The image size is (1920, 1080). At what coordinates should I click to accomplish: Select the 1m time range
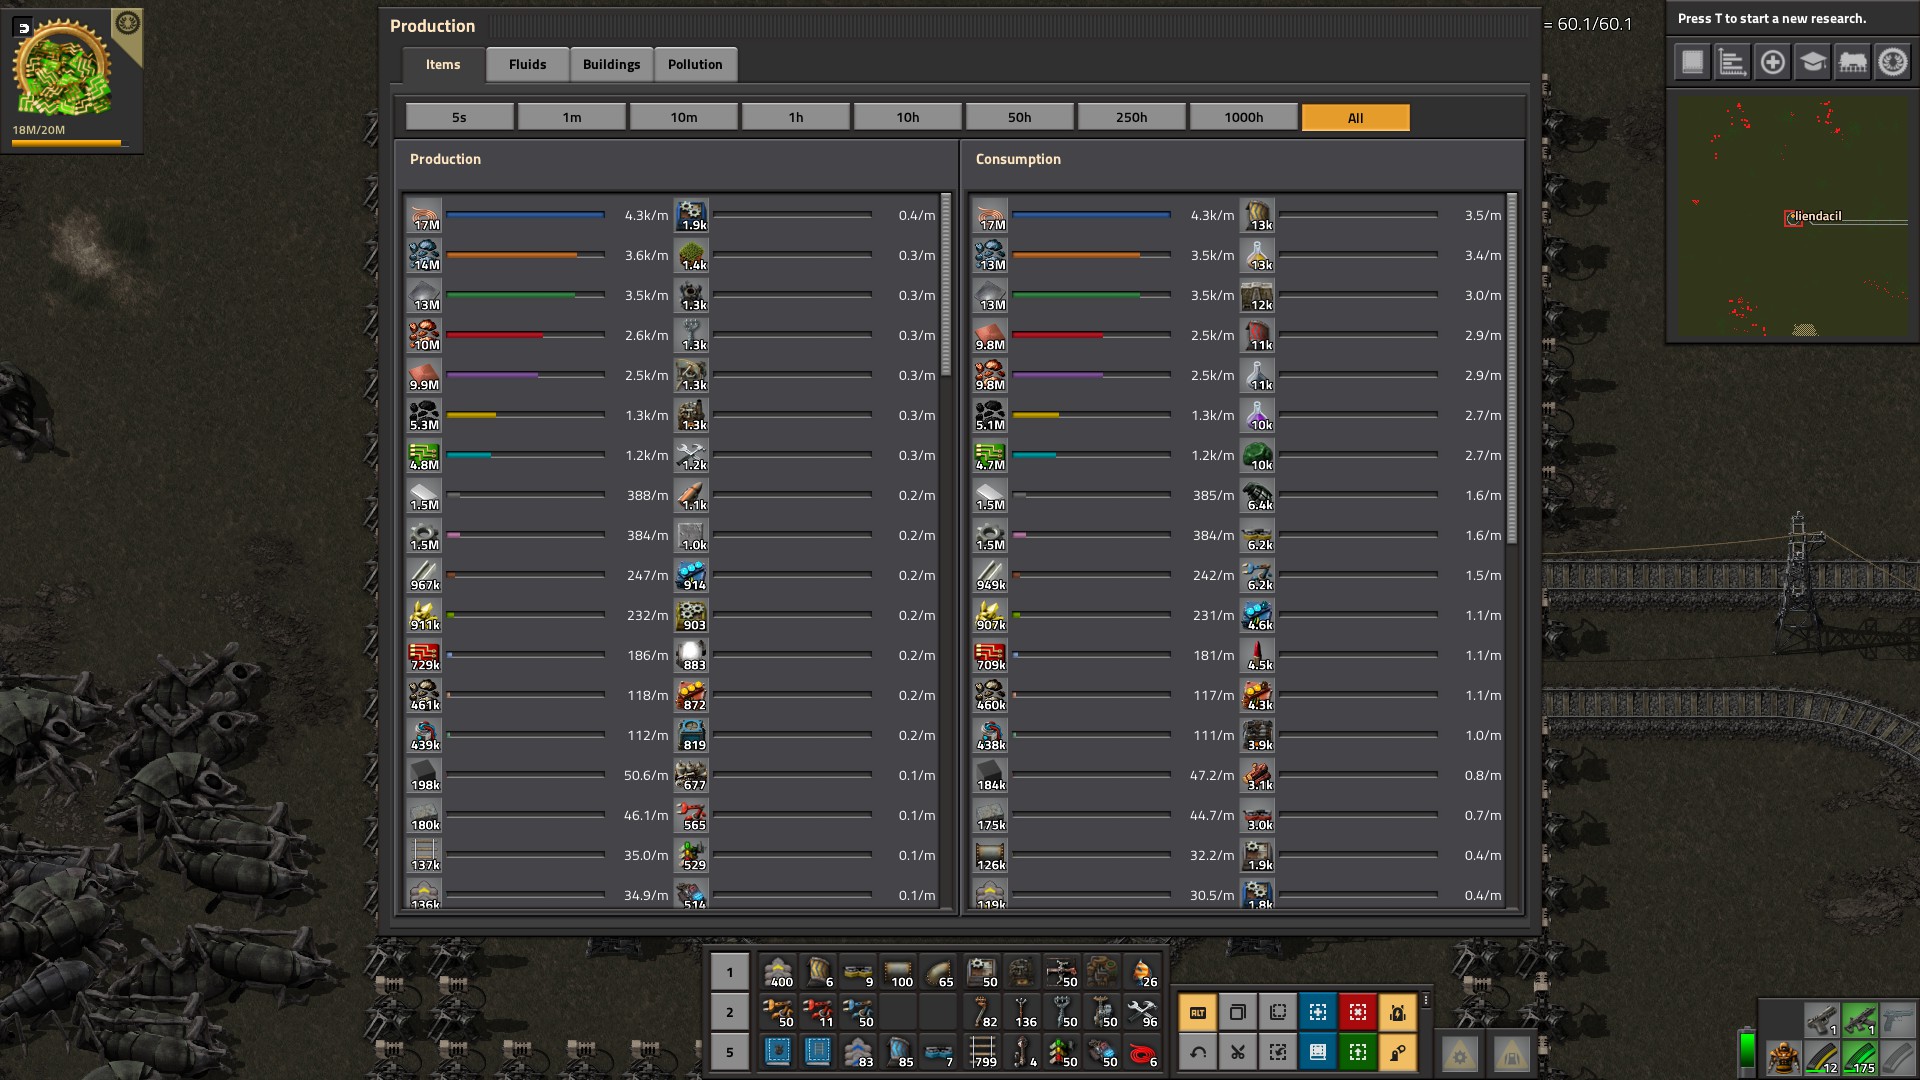click(x=571, y=117)
